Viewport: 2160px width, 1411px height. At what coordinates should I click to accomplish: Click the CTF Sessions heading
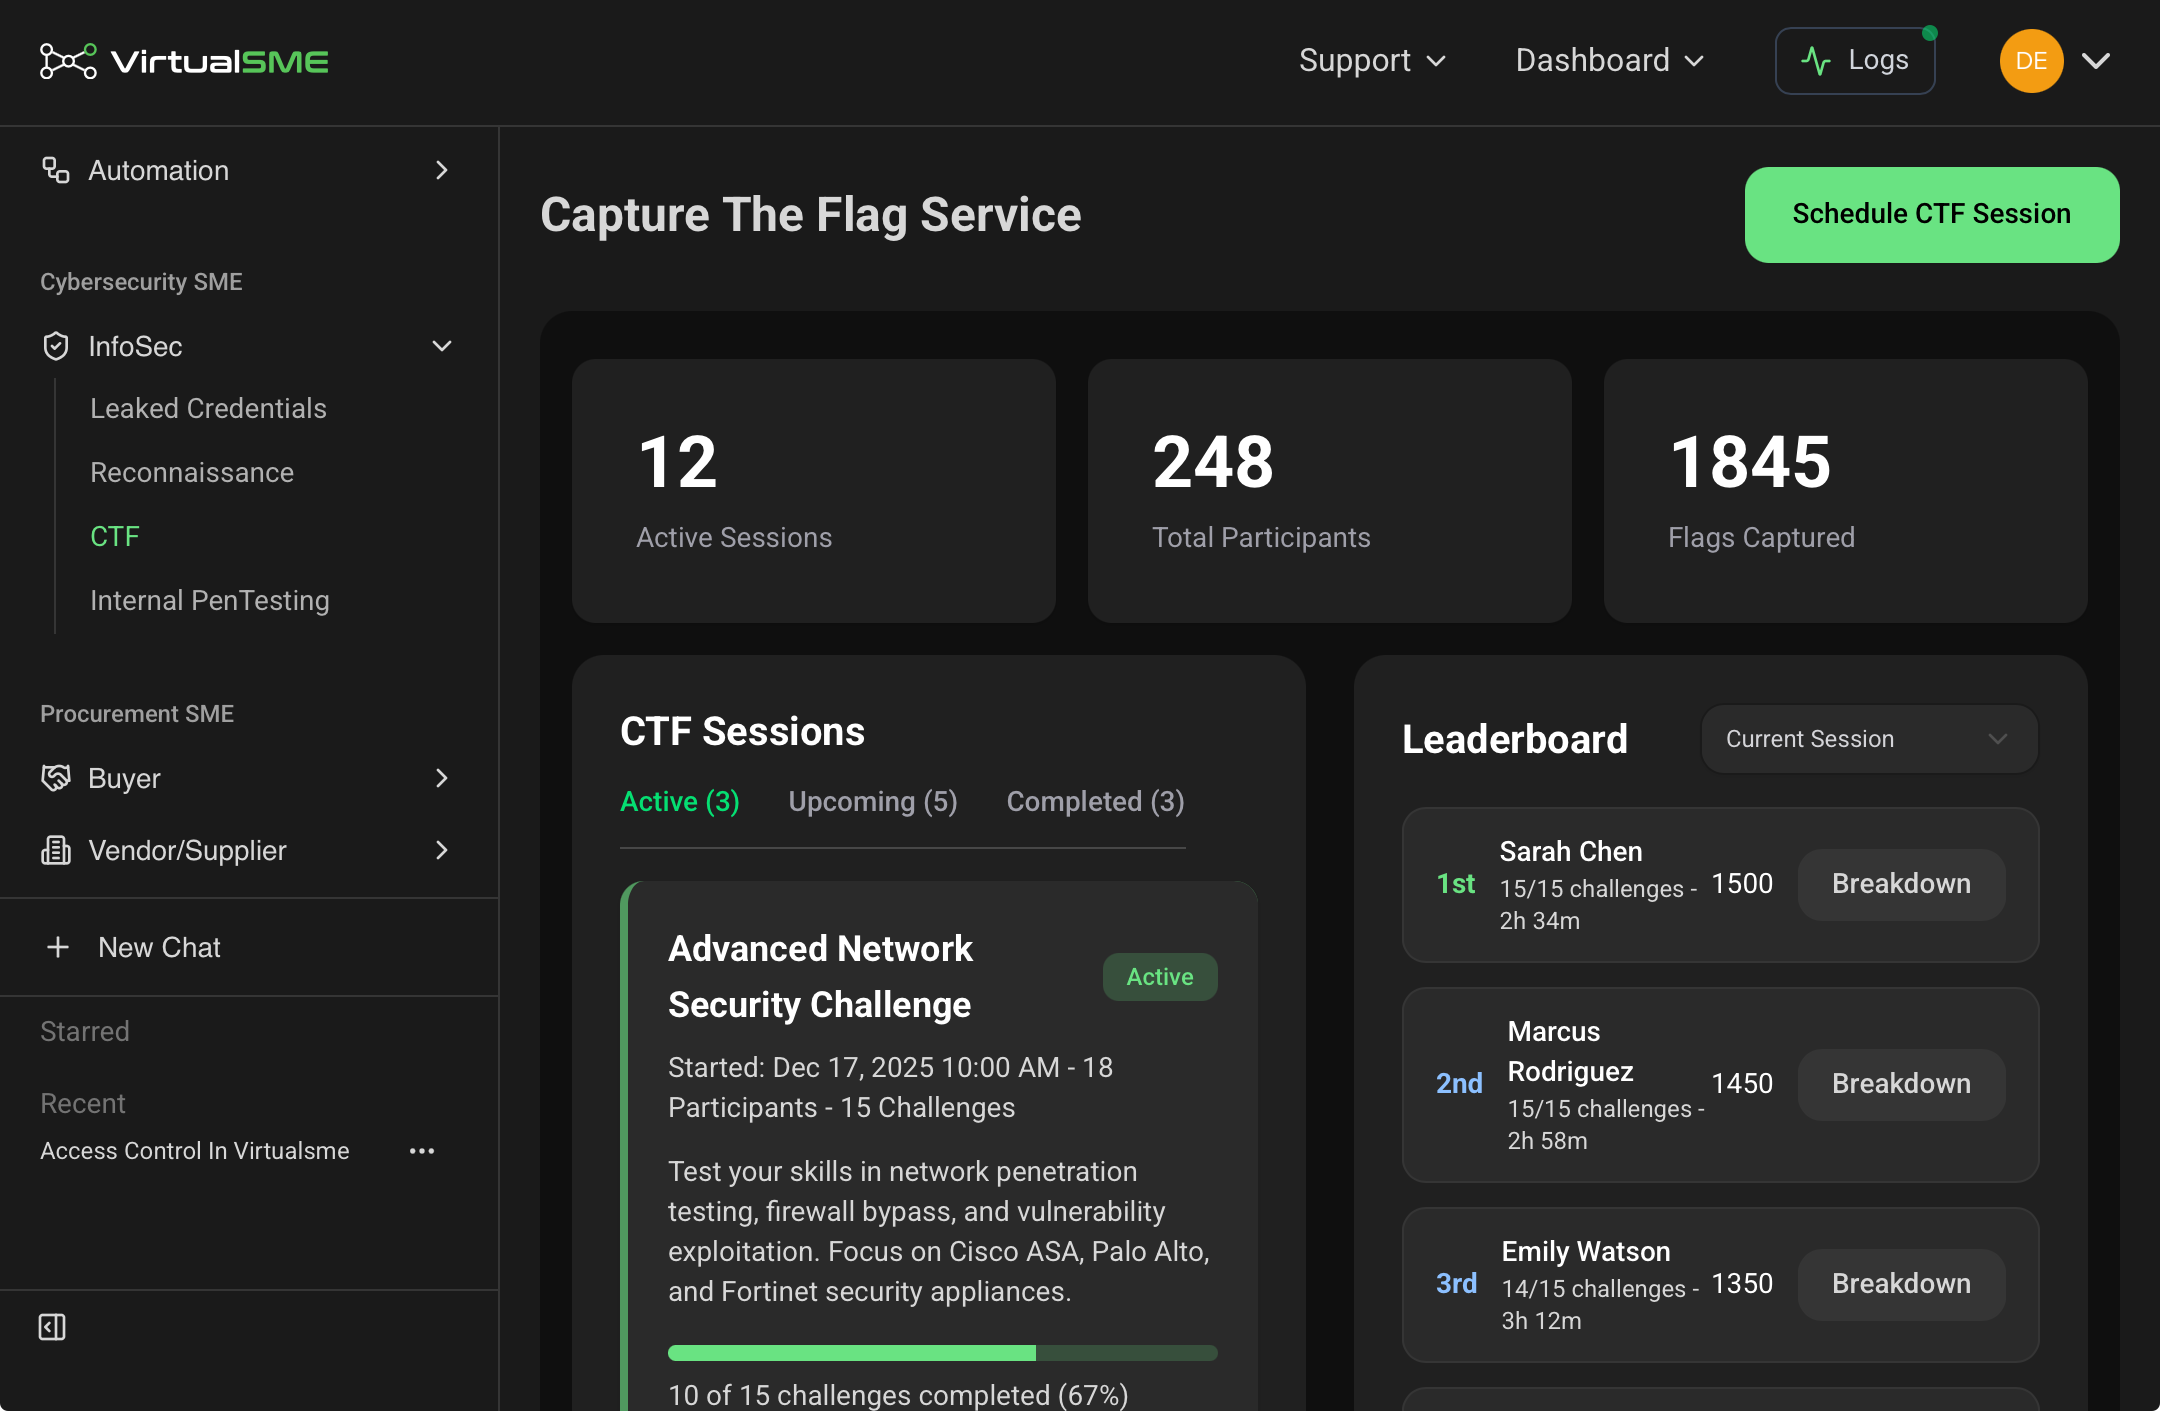[742, 732]
